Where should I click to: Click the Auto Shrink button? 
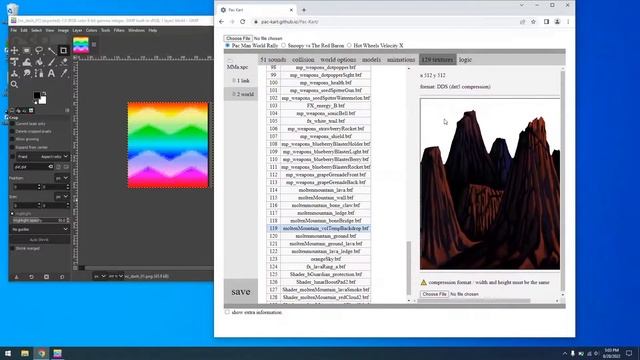click(39, 240)
